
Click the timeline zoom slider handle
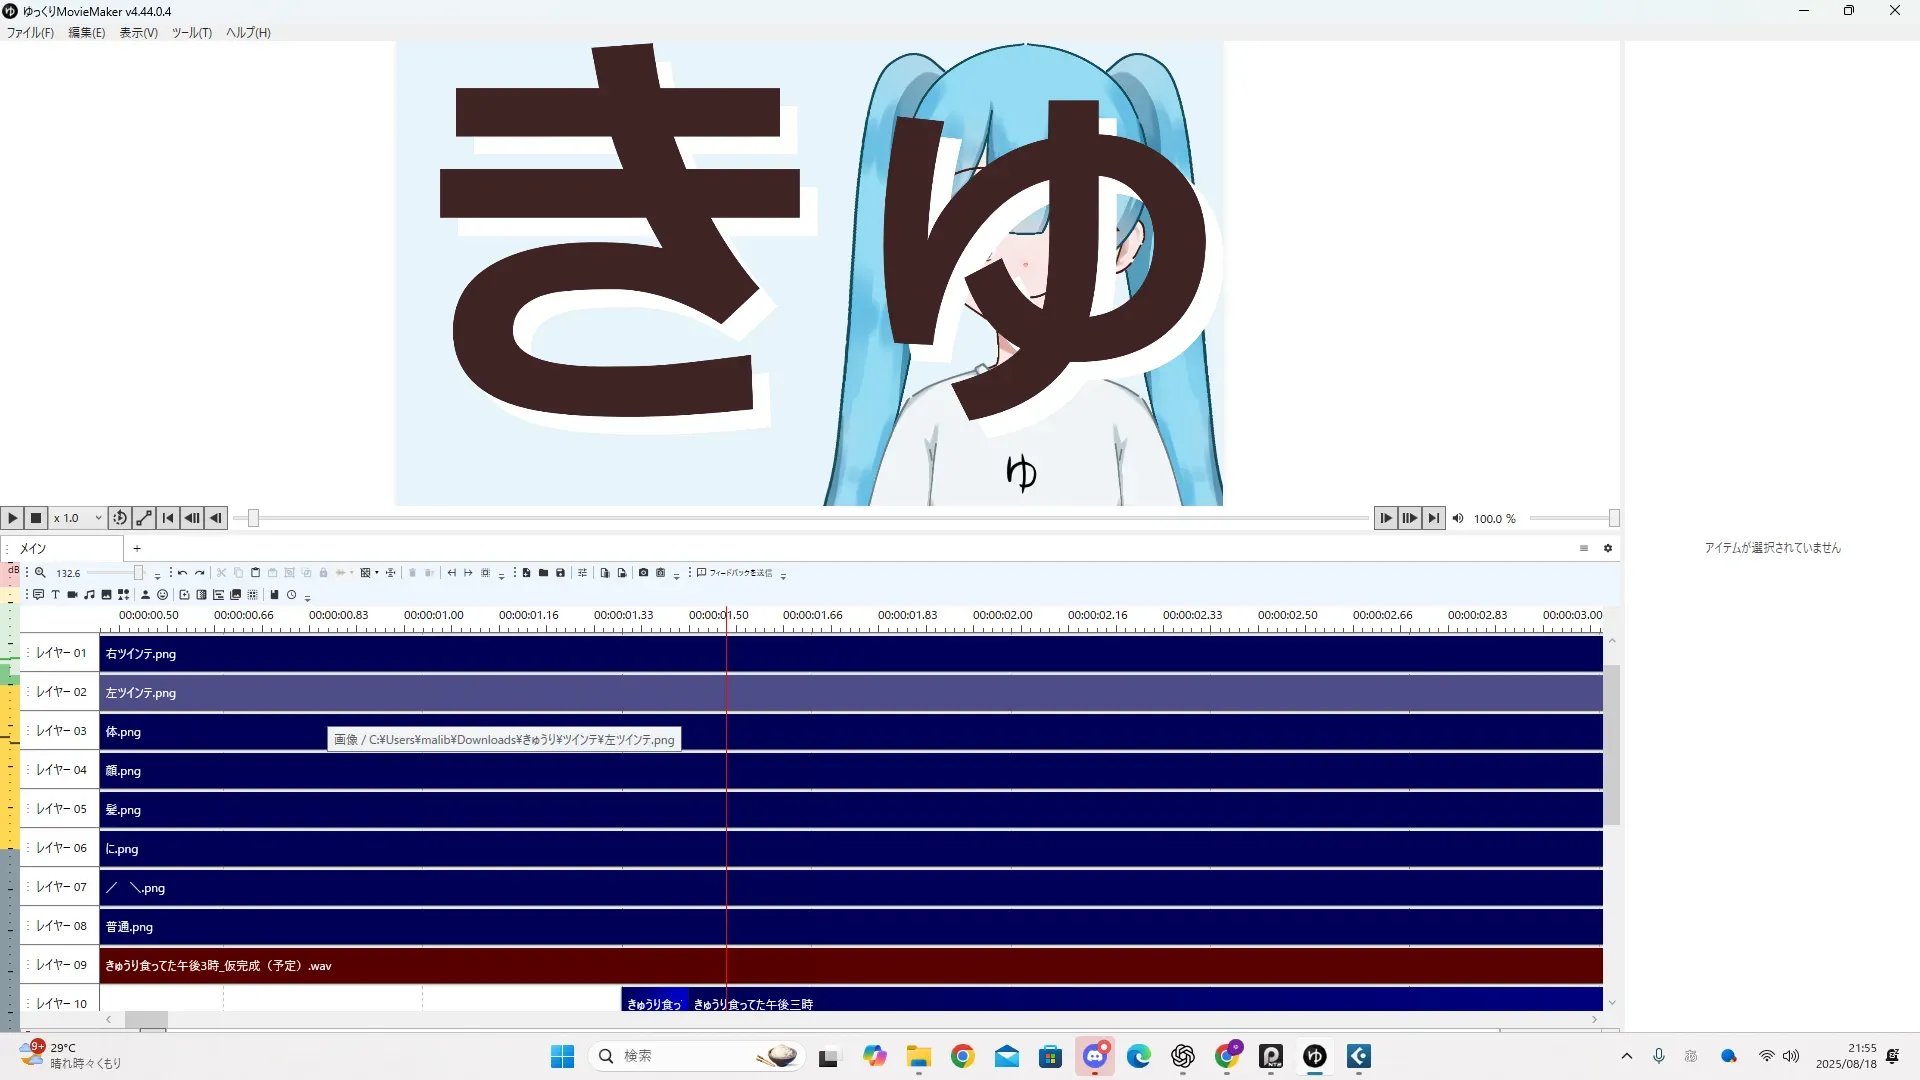point(139,573)
